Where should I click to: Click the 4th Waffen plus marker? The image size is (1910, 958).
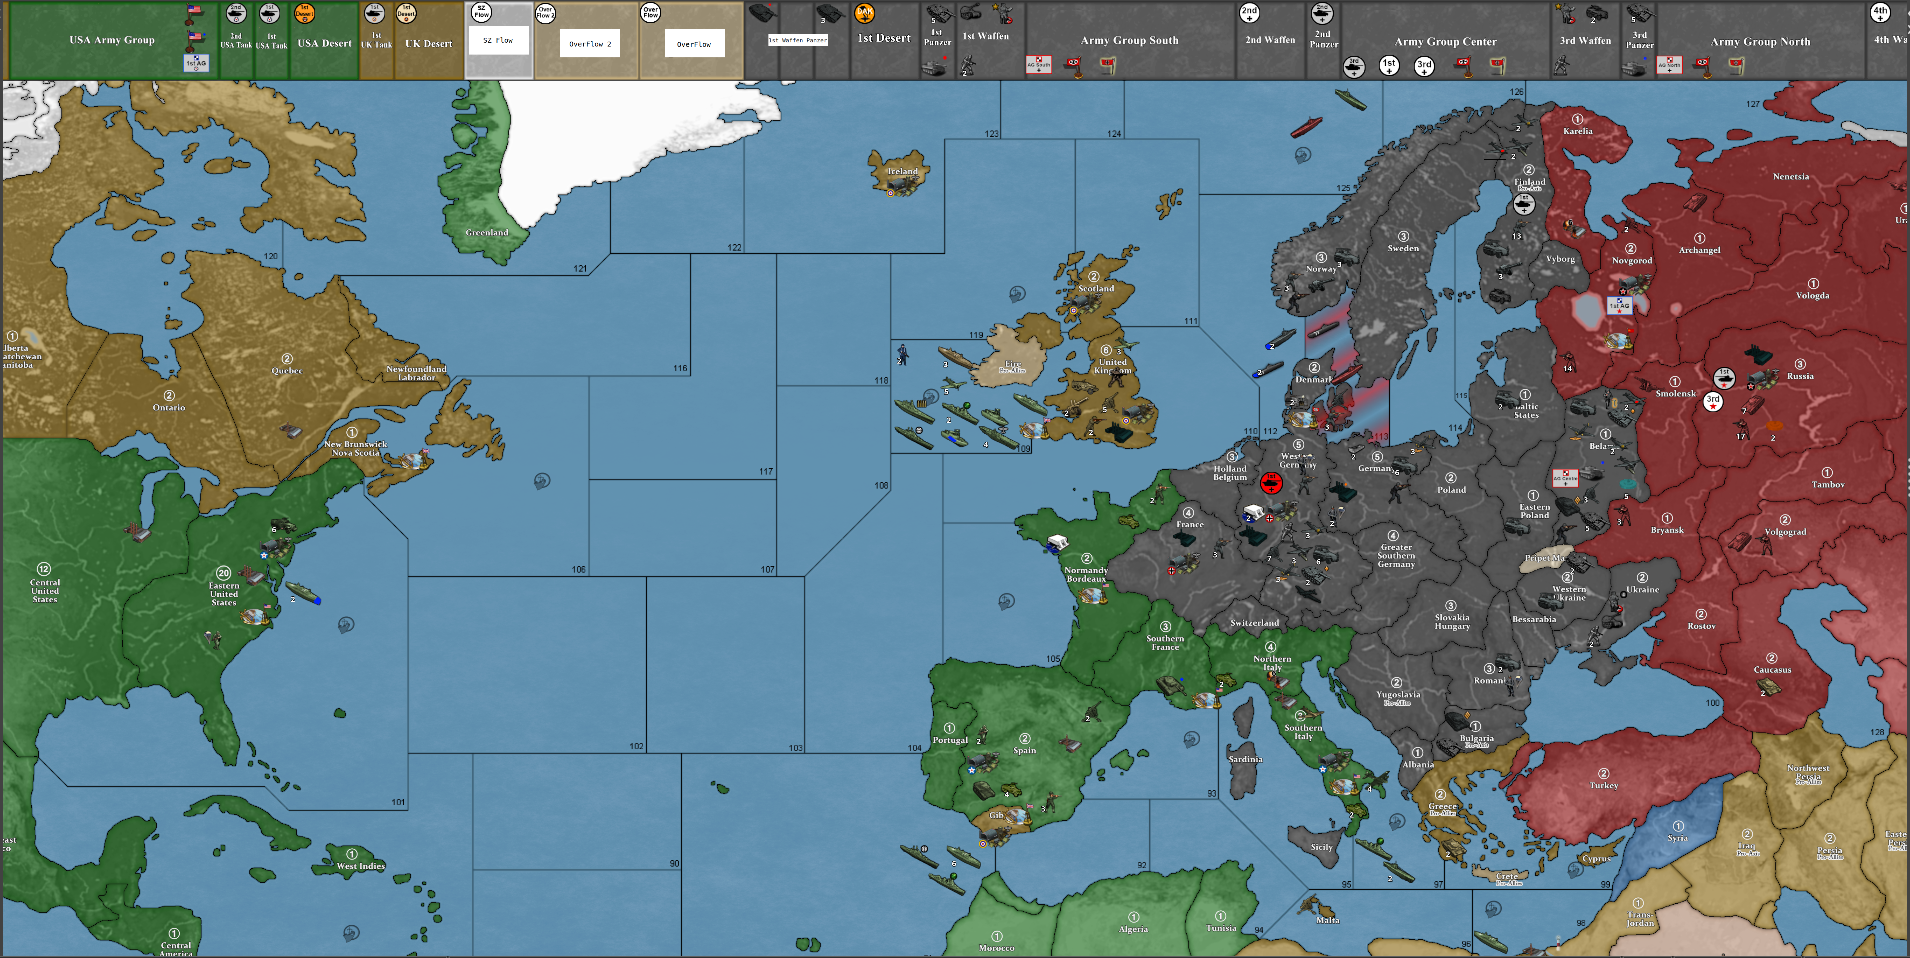click(x=1881, y=15)
